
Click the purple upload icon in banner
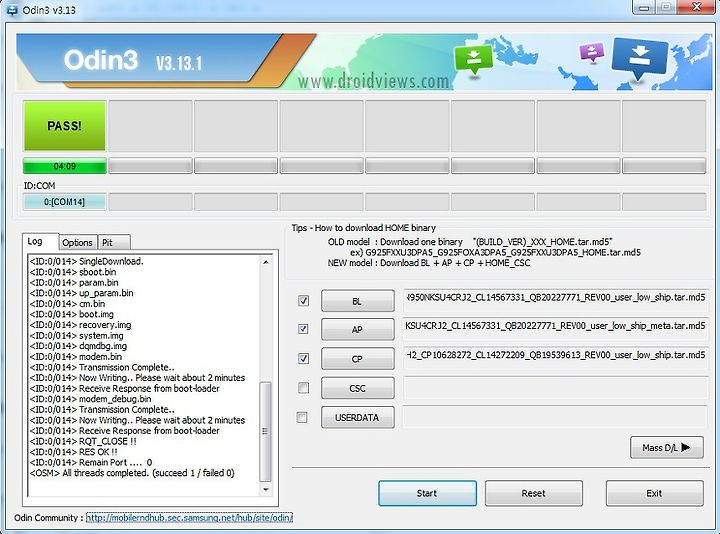[592, 52]
